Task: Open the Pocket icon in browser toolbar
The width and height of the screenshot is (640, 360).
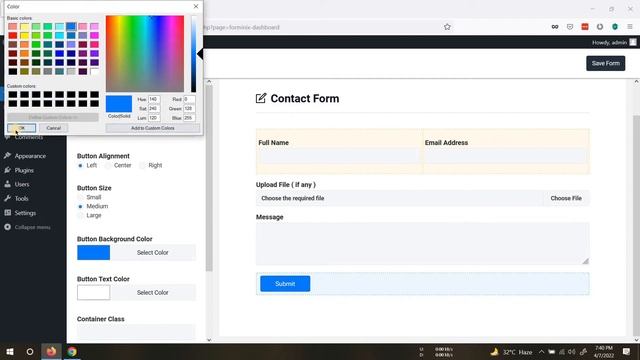Action: 570,27
